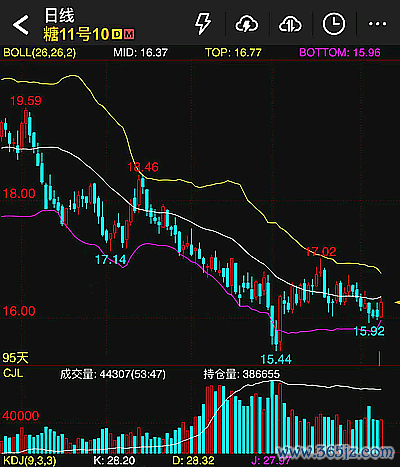Tap the yellow D badge
Screen dimensions: 400x467
(117, 34)
